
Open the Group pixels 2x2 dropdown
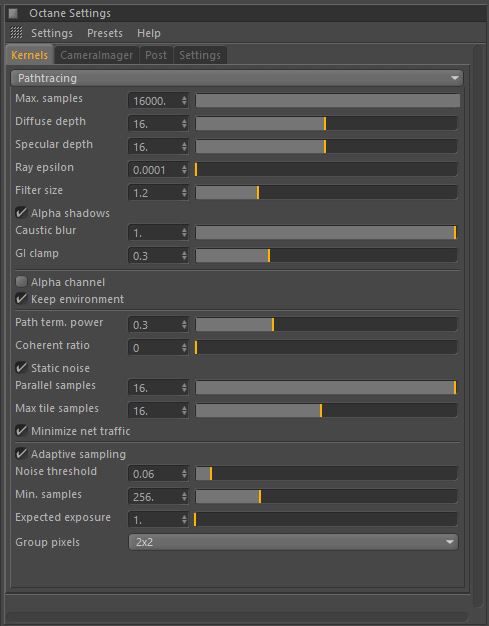point(293,542)
